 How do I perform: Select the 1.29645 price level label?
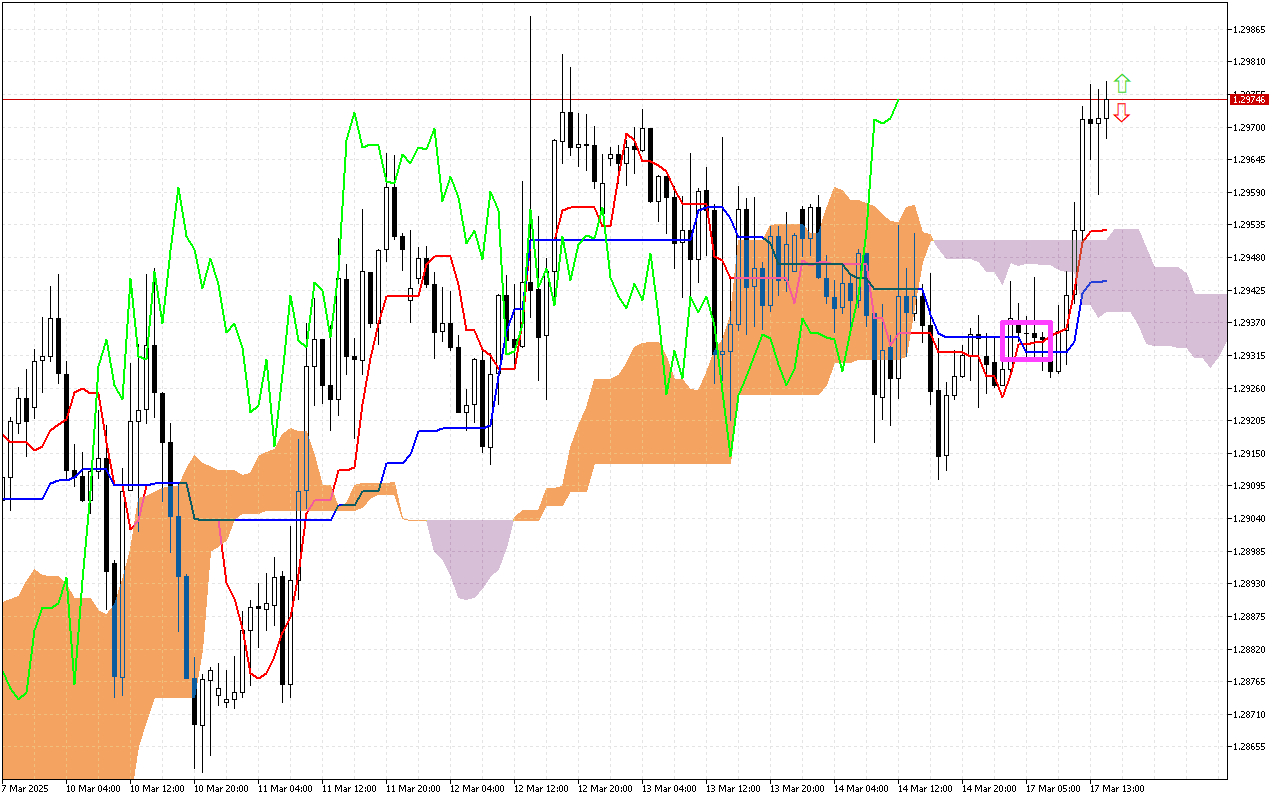1249,160
